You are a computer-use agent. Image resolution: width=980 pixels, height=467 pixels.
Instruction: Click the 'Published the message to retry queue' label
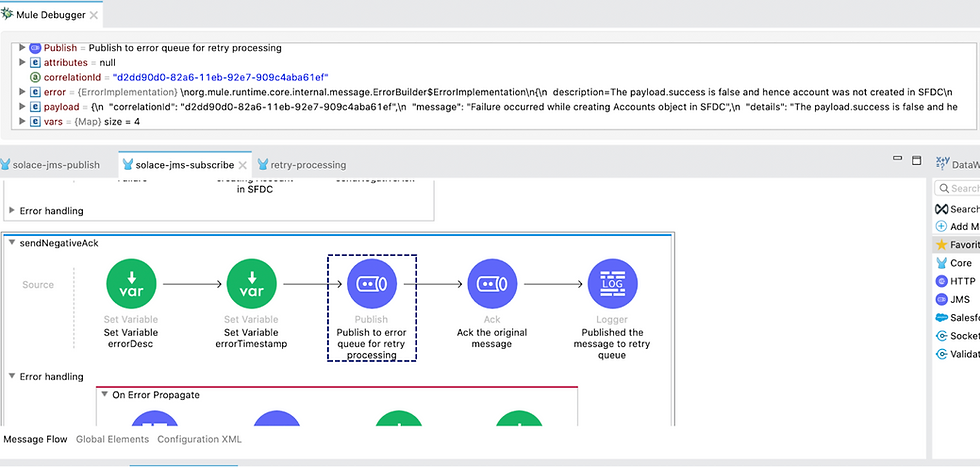(612, 344)
